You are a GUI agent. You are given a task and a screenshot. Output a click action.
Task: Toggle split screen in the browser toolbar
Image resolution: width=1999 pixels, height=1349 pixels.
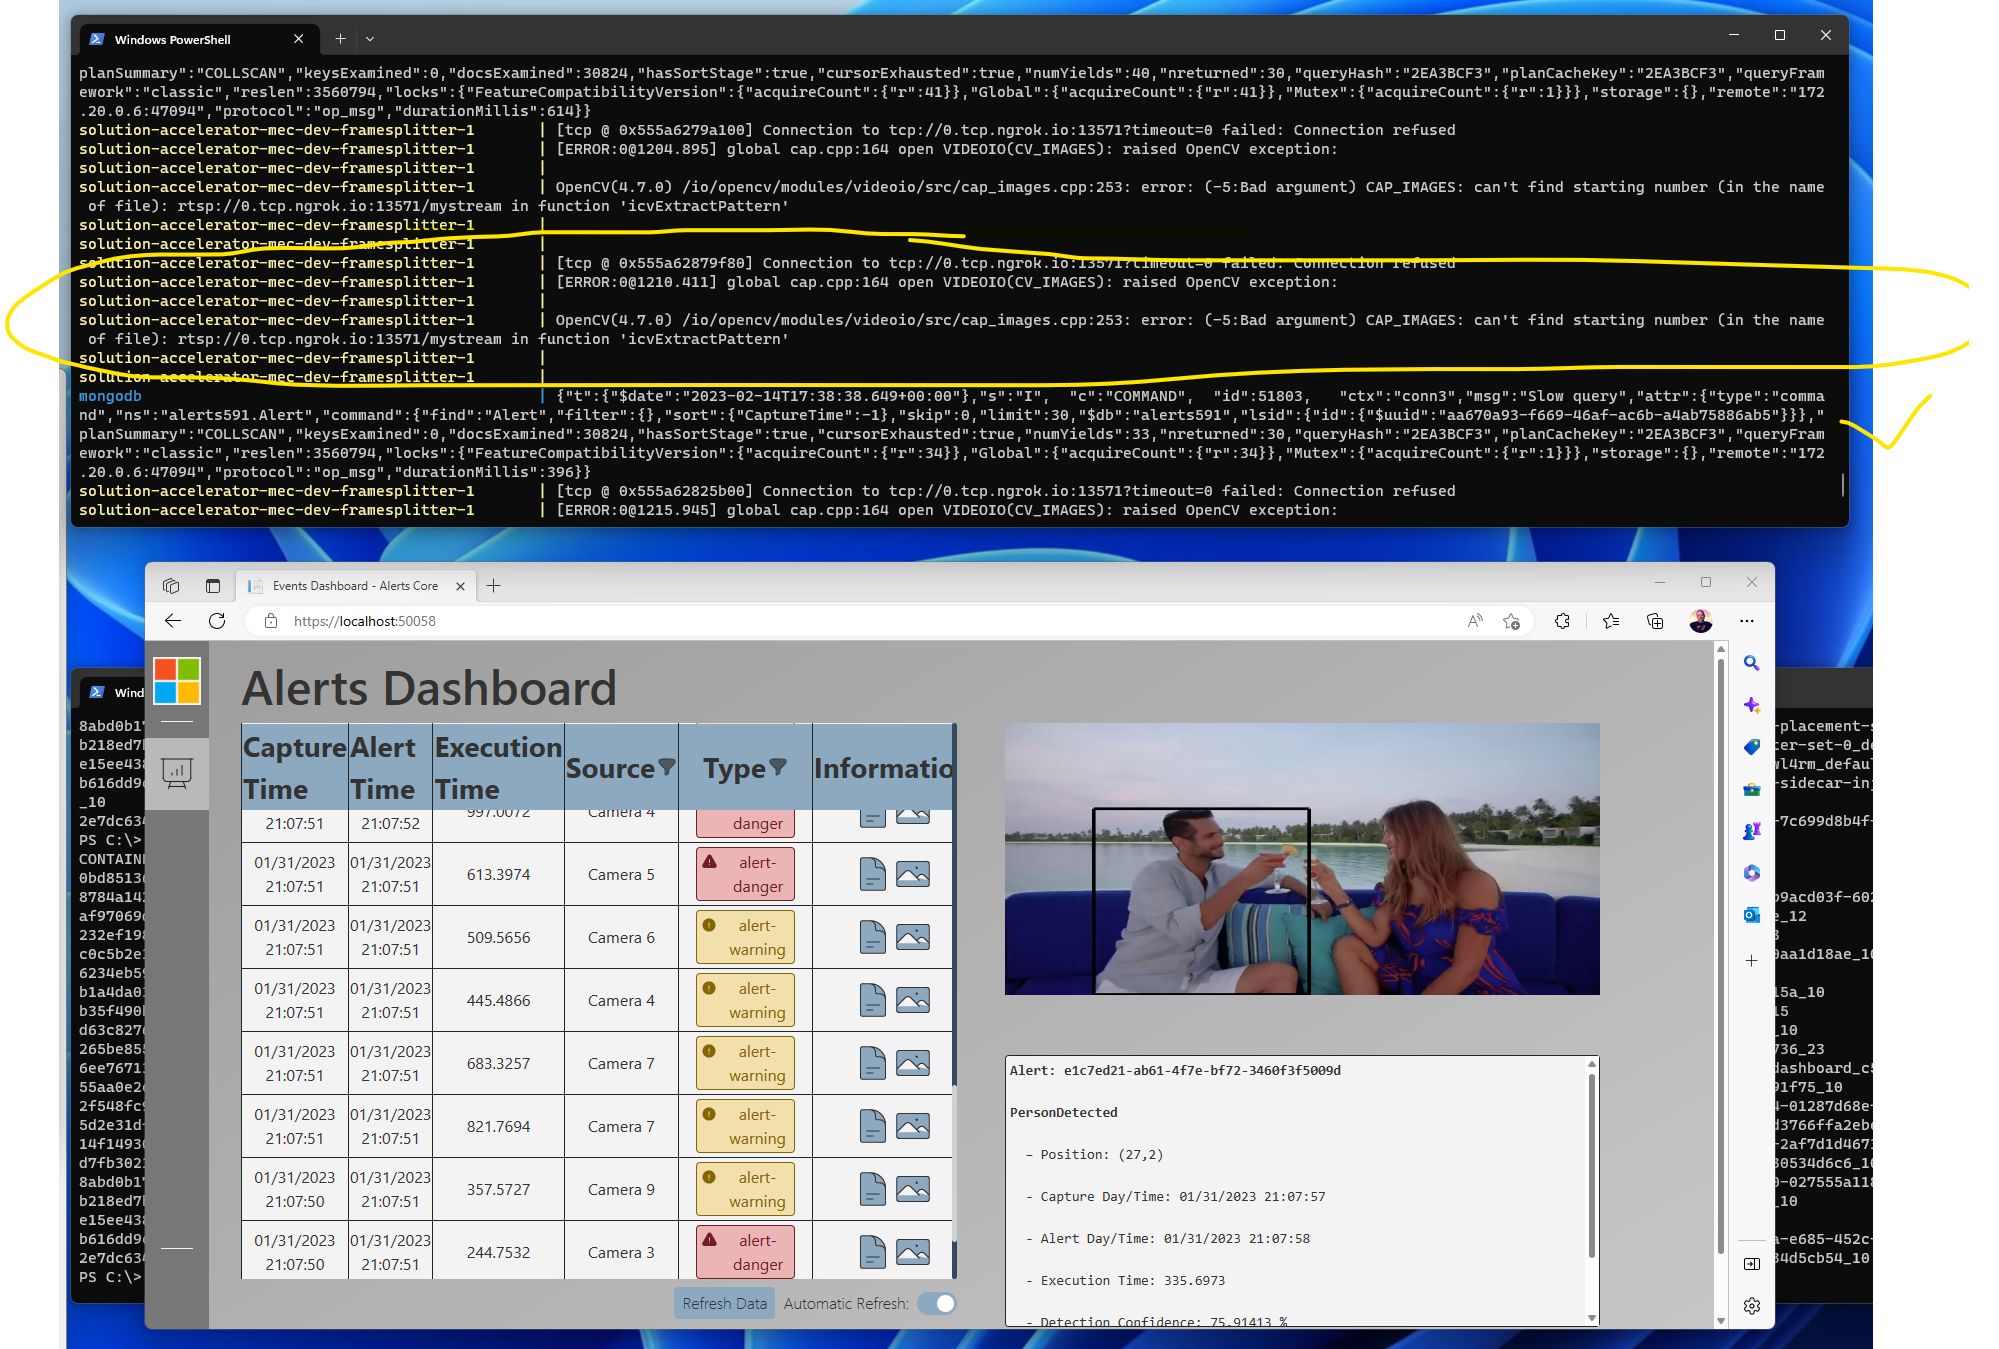point(1655,621)
